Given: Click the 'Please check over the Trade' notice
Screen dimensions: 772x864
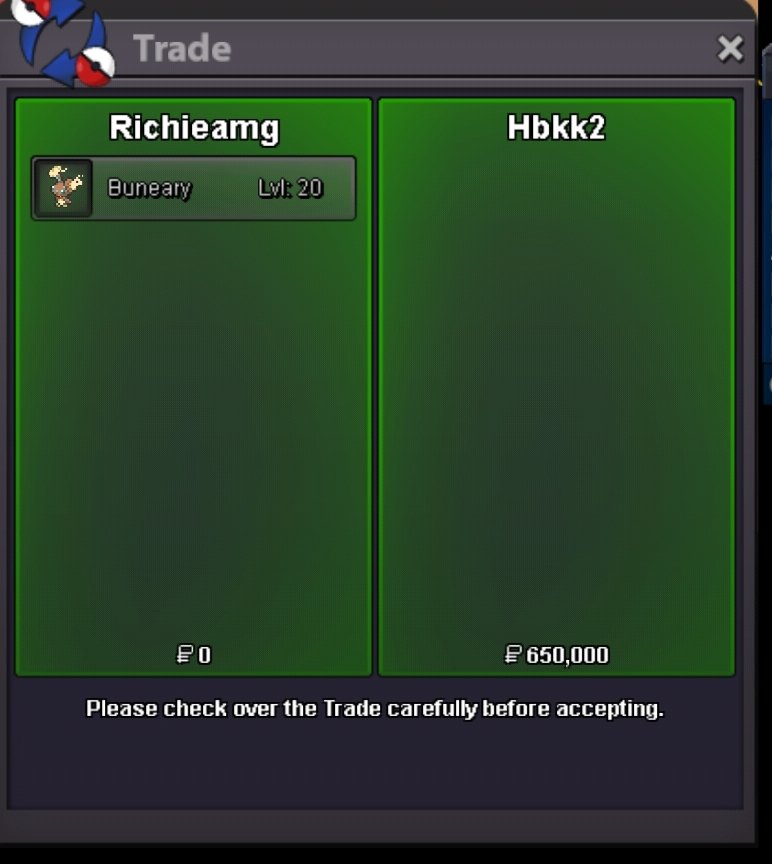Looking at the screenshot, I should pos(375,709).
